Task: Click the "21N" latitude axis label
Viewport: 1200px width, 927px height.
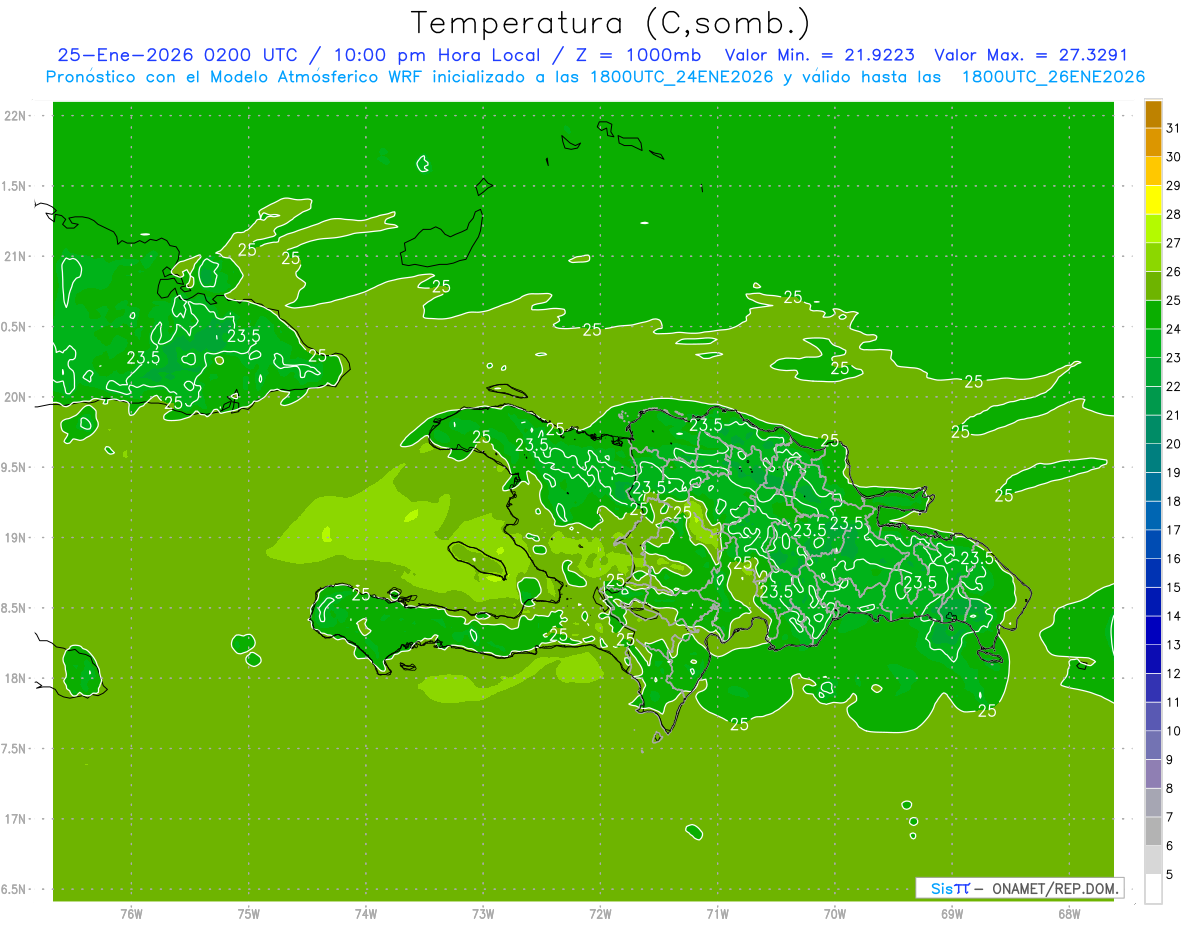Action: (15, 257)
